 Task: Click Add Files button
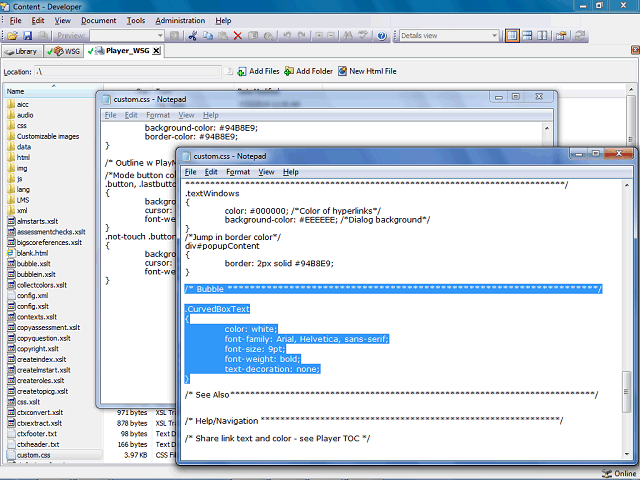pos(259,71)
